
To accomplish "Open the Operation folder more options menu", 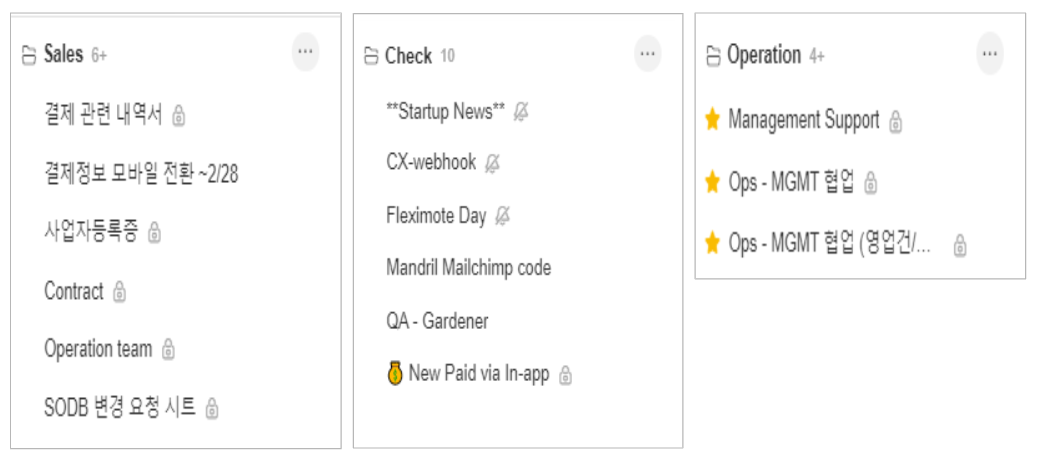I will [990, 54].
